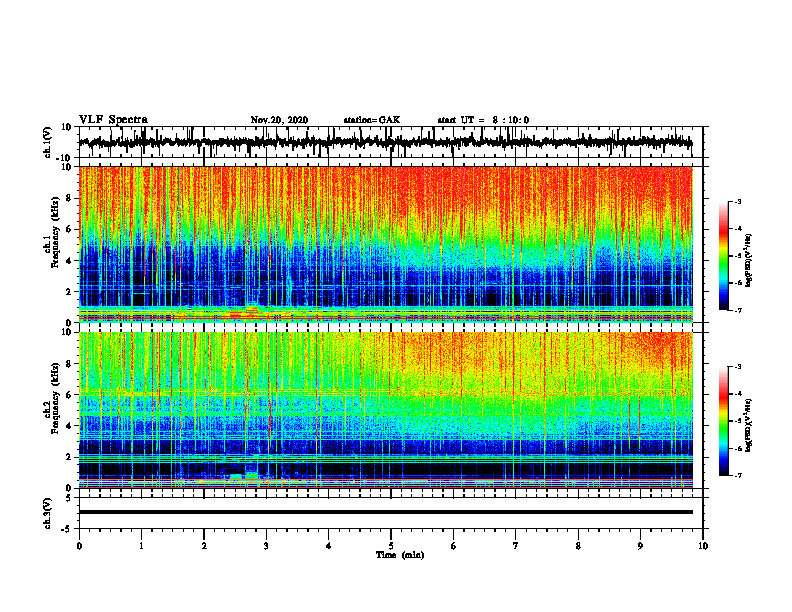Click the ch.2 spectrogram color scale bar
The image size is (792, 612).
(724, 421)
